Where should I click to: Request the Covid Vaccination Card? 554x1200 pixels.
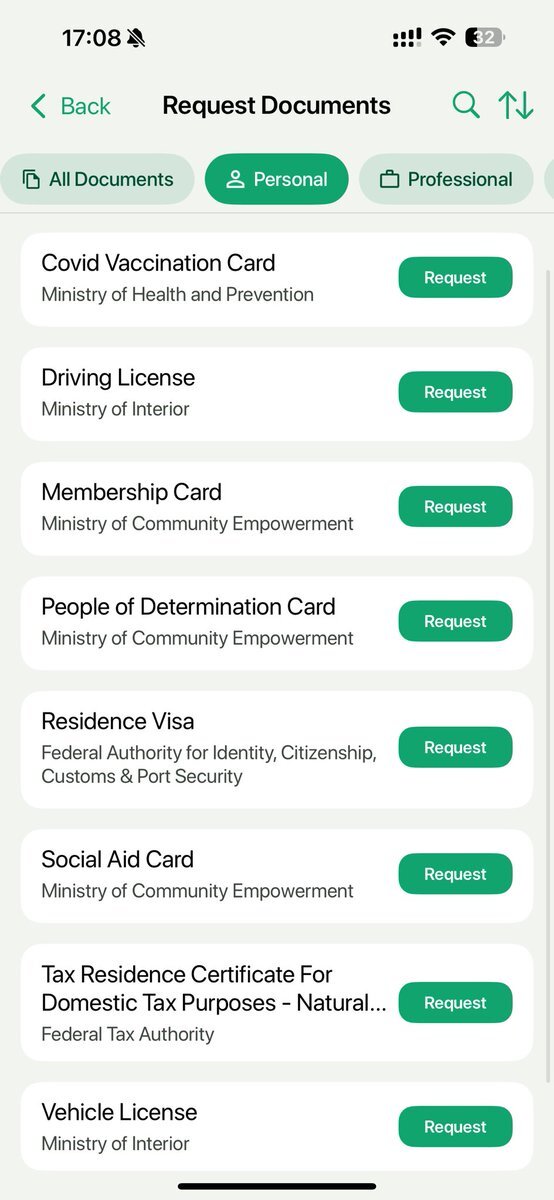[455, 278]
